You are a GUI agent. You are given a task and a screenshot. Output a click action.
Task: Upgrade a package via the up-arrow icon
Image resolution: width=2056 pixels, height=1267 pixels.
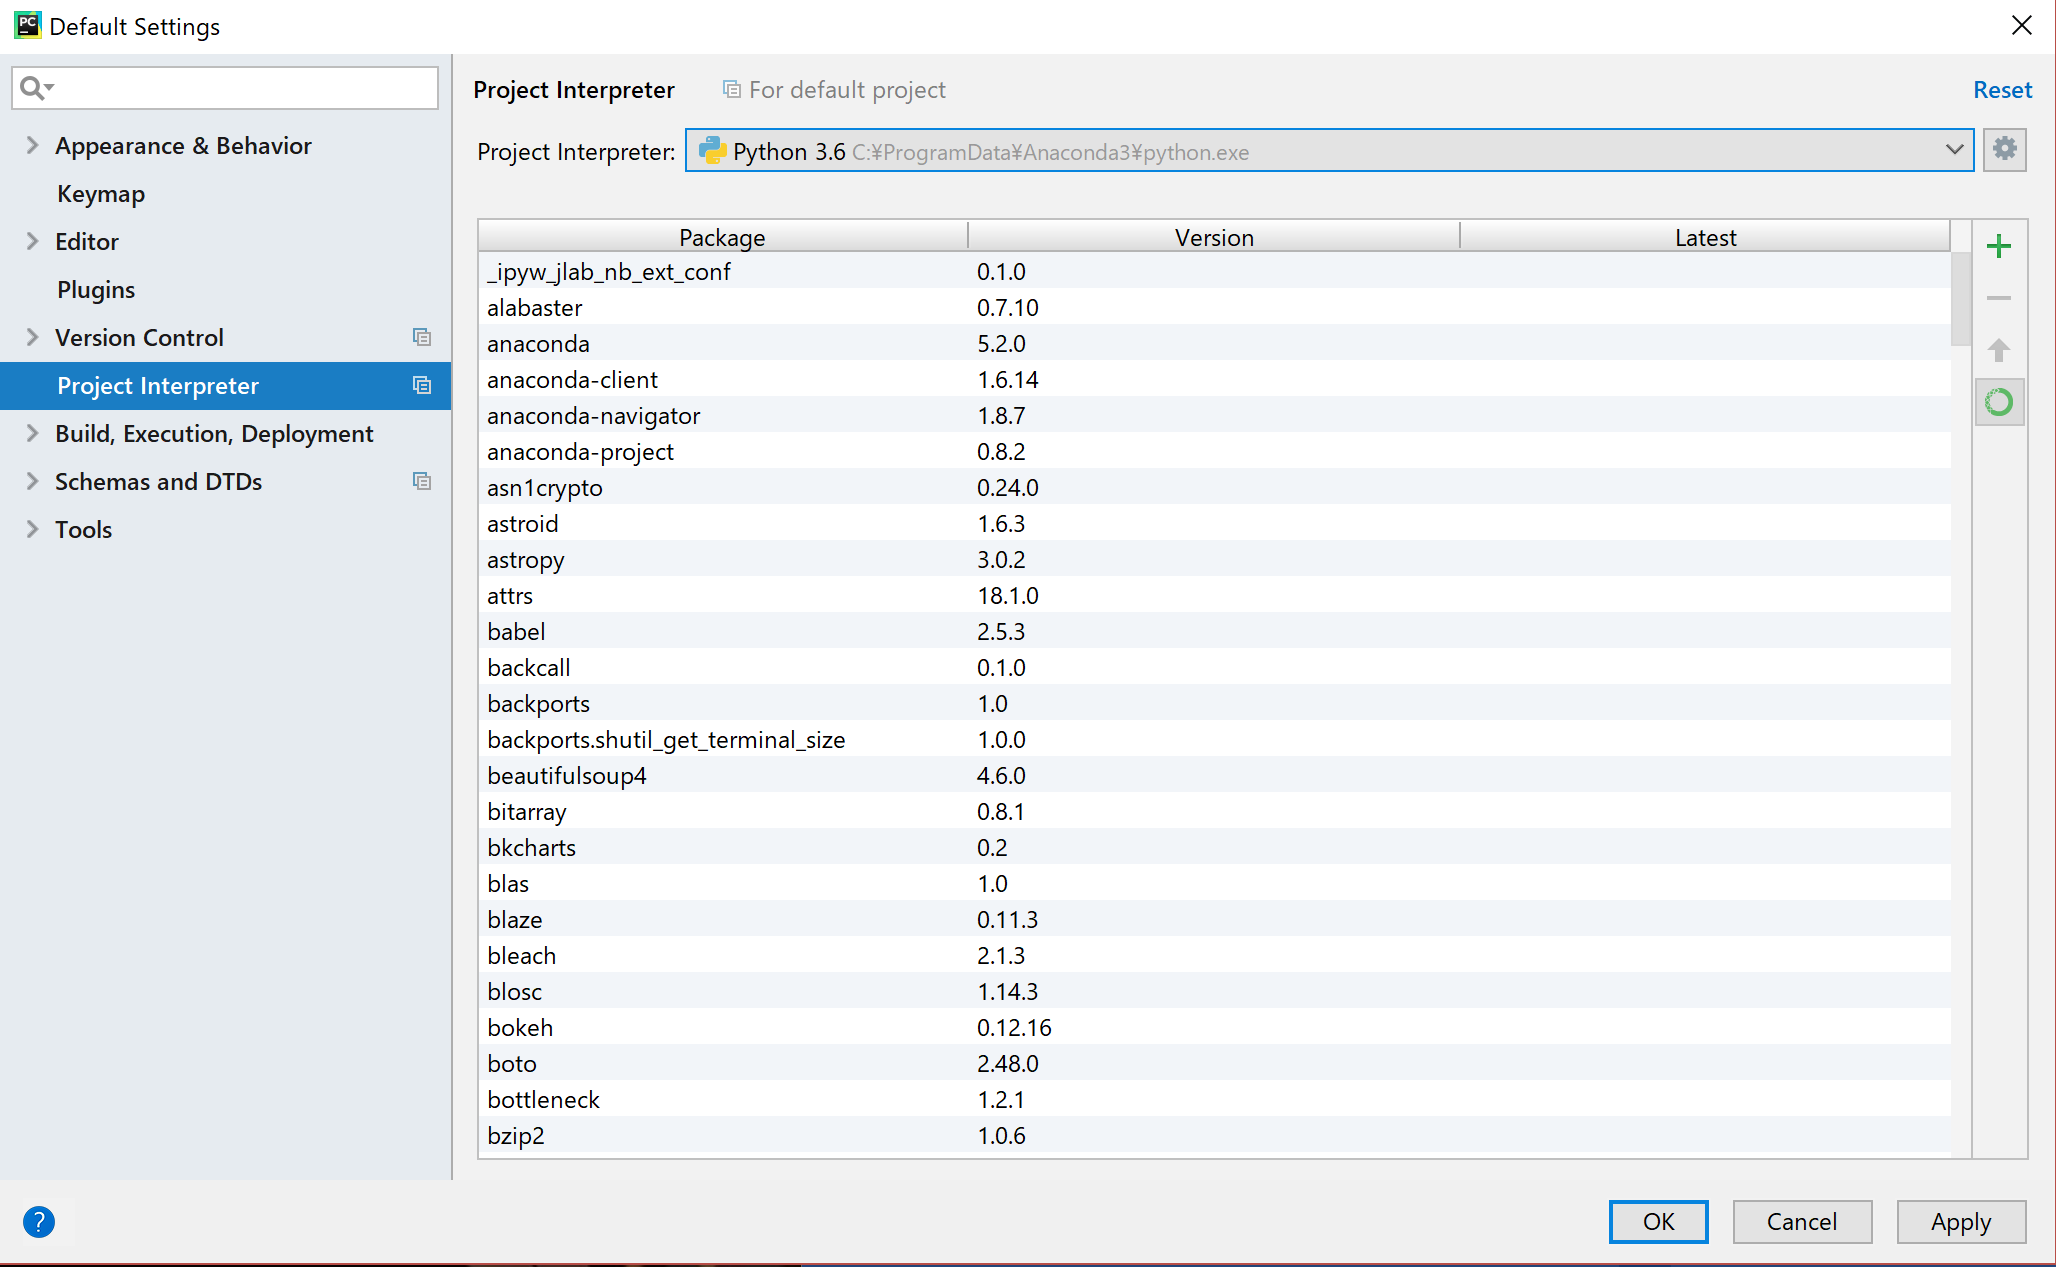point(1999,350)
